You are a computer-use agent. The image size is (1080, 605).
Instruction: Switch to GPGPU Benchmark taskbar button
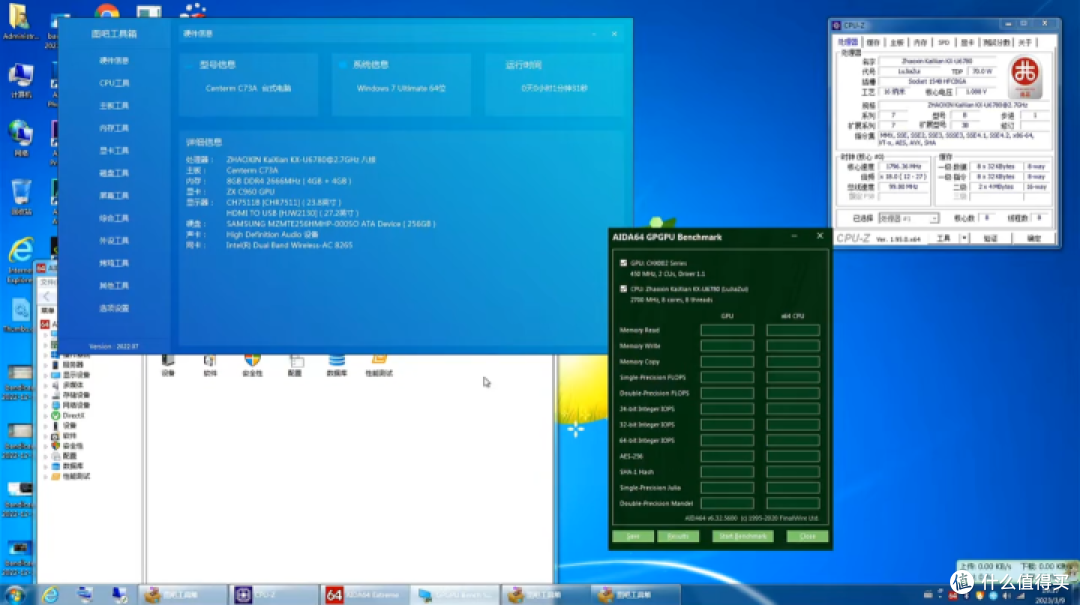click(455, 595)
